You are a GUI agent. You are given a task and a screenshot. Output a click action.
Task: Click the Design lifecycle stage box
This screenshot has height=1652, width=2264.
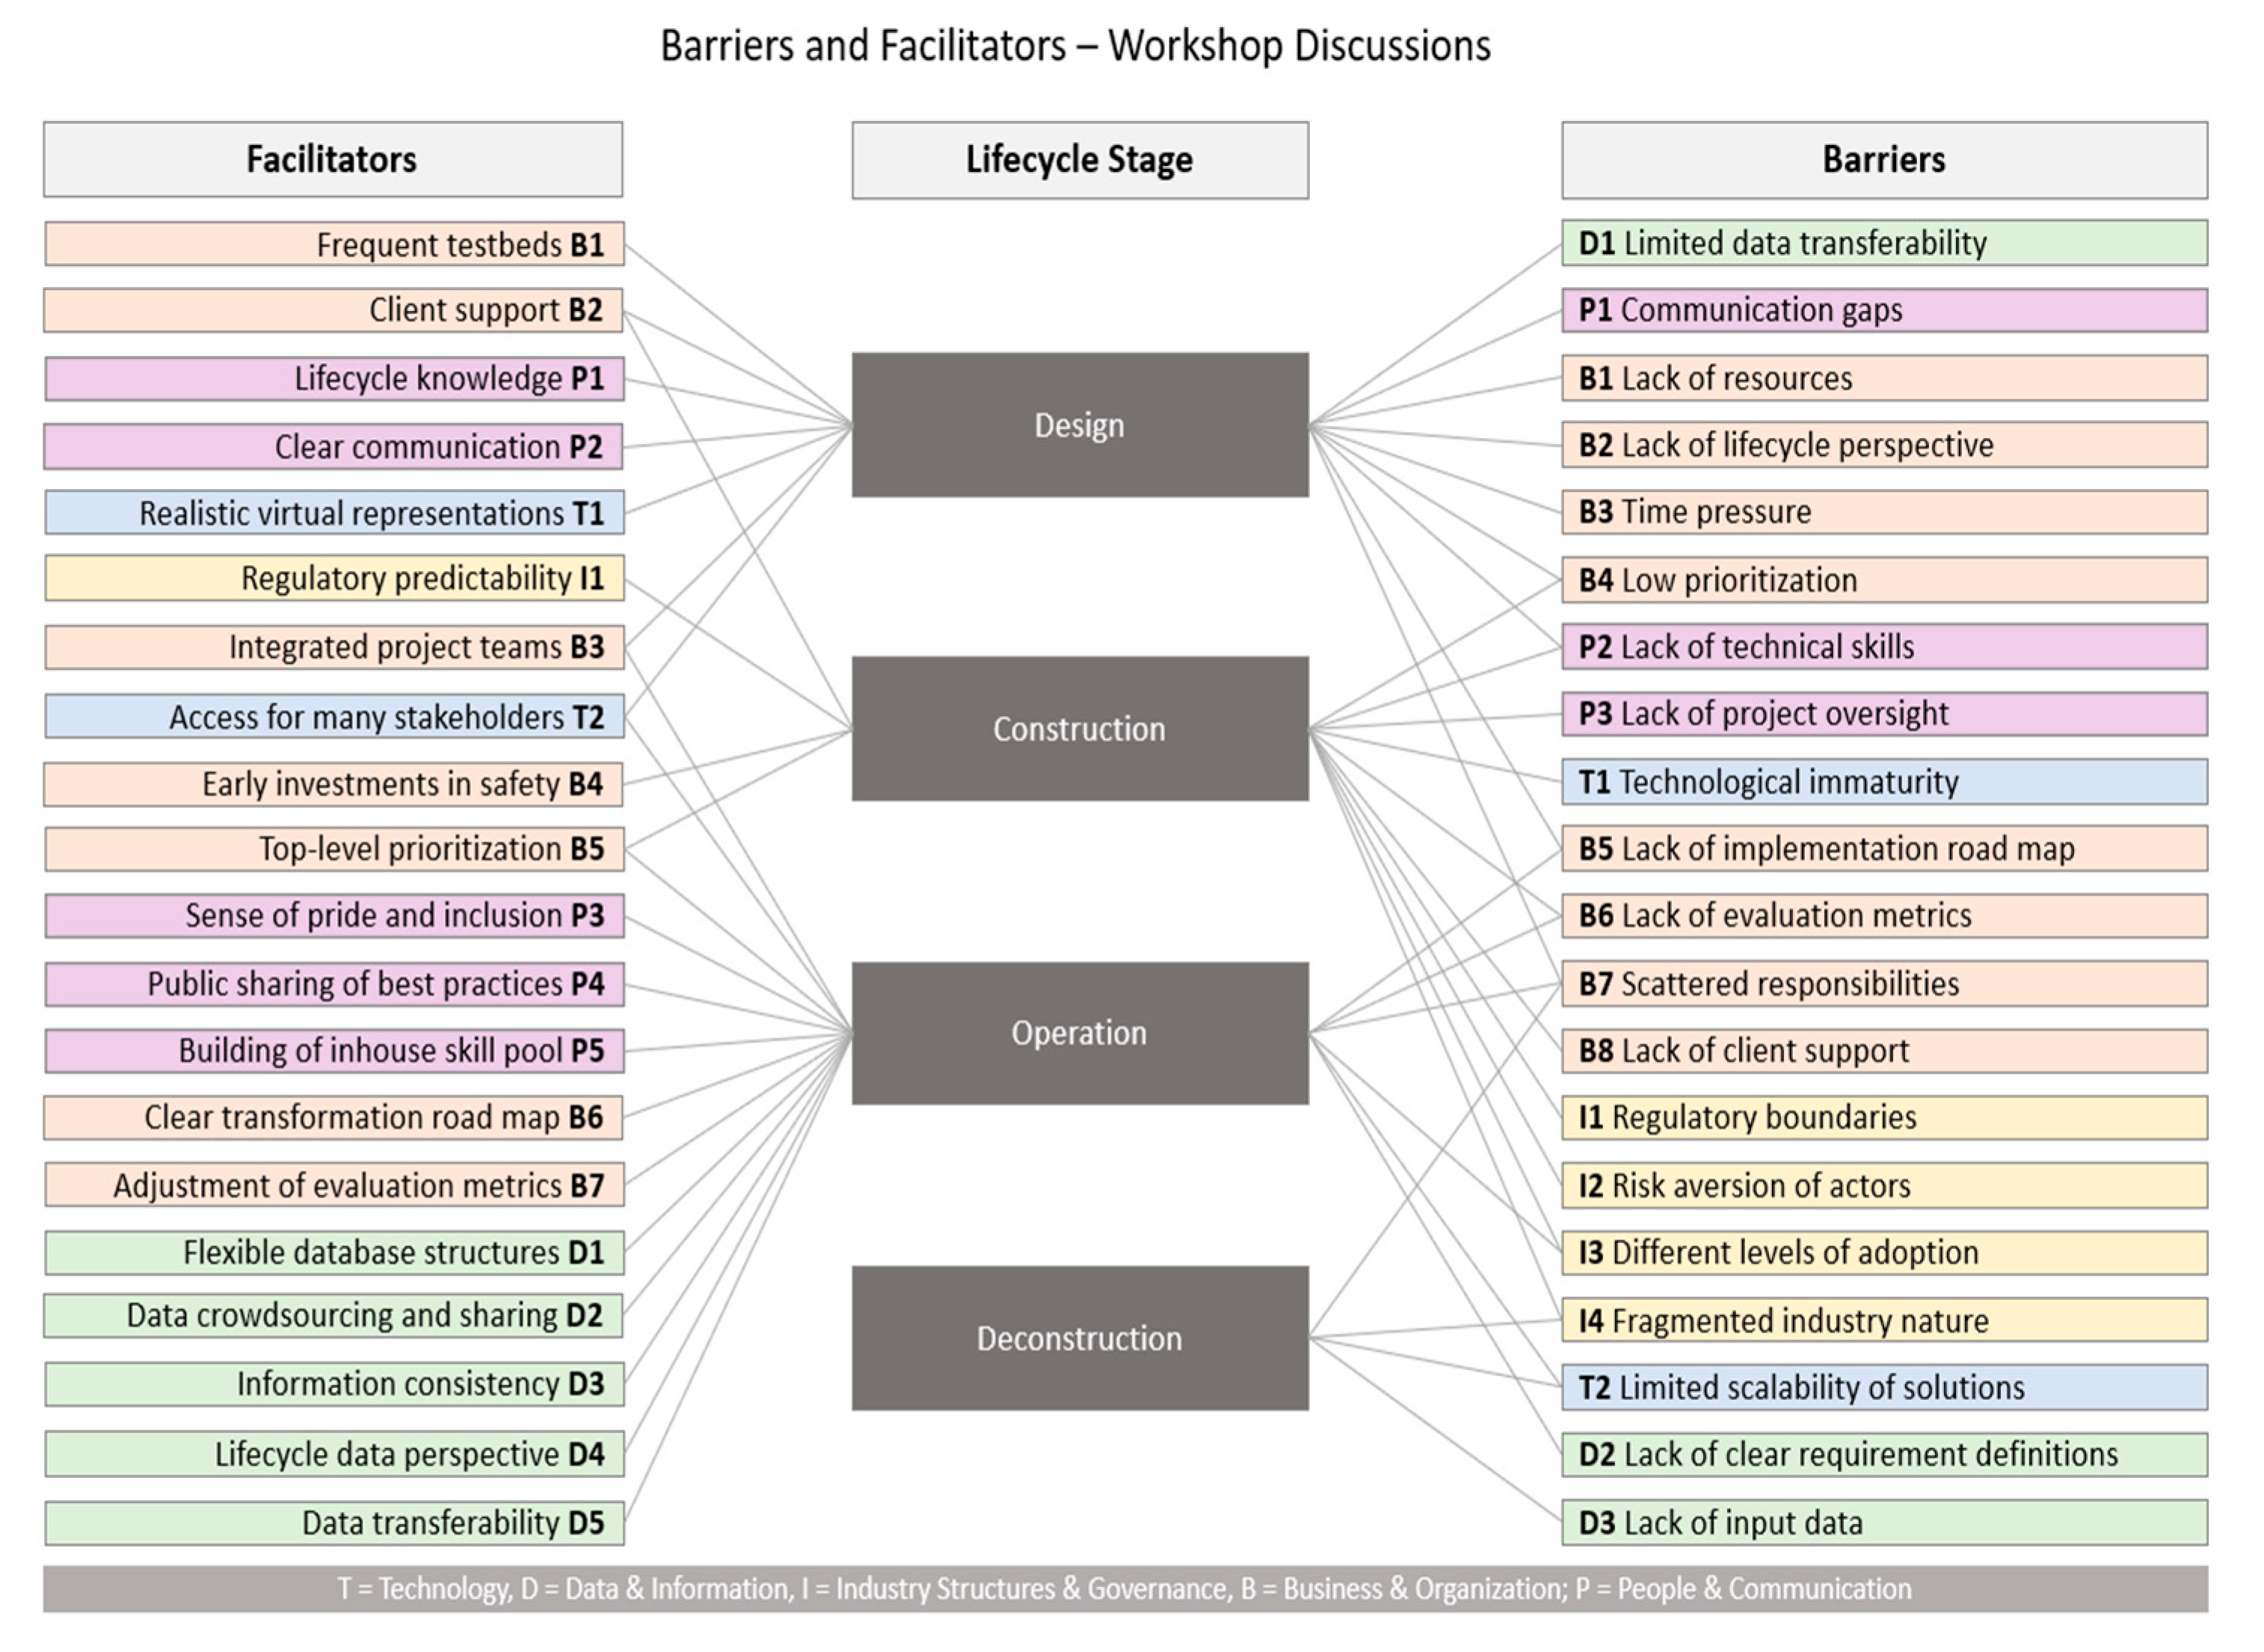click(1079, 425)
